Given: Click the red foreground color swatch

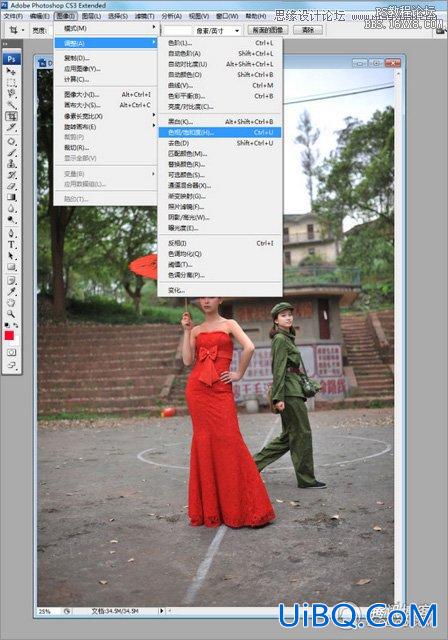Looking at the screenshot, I should (9, 336).
